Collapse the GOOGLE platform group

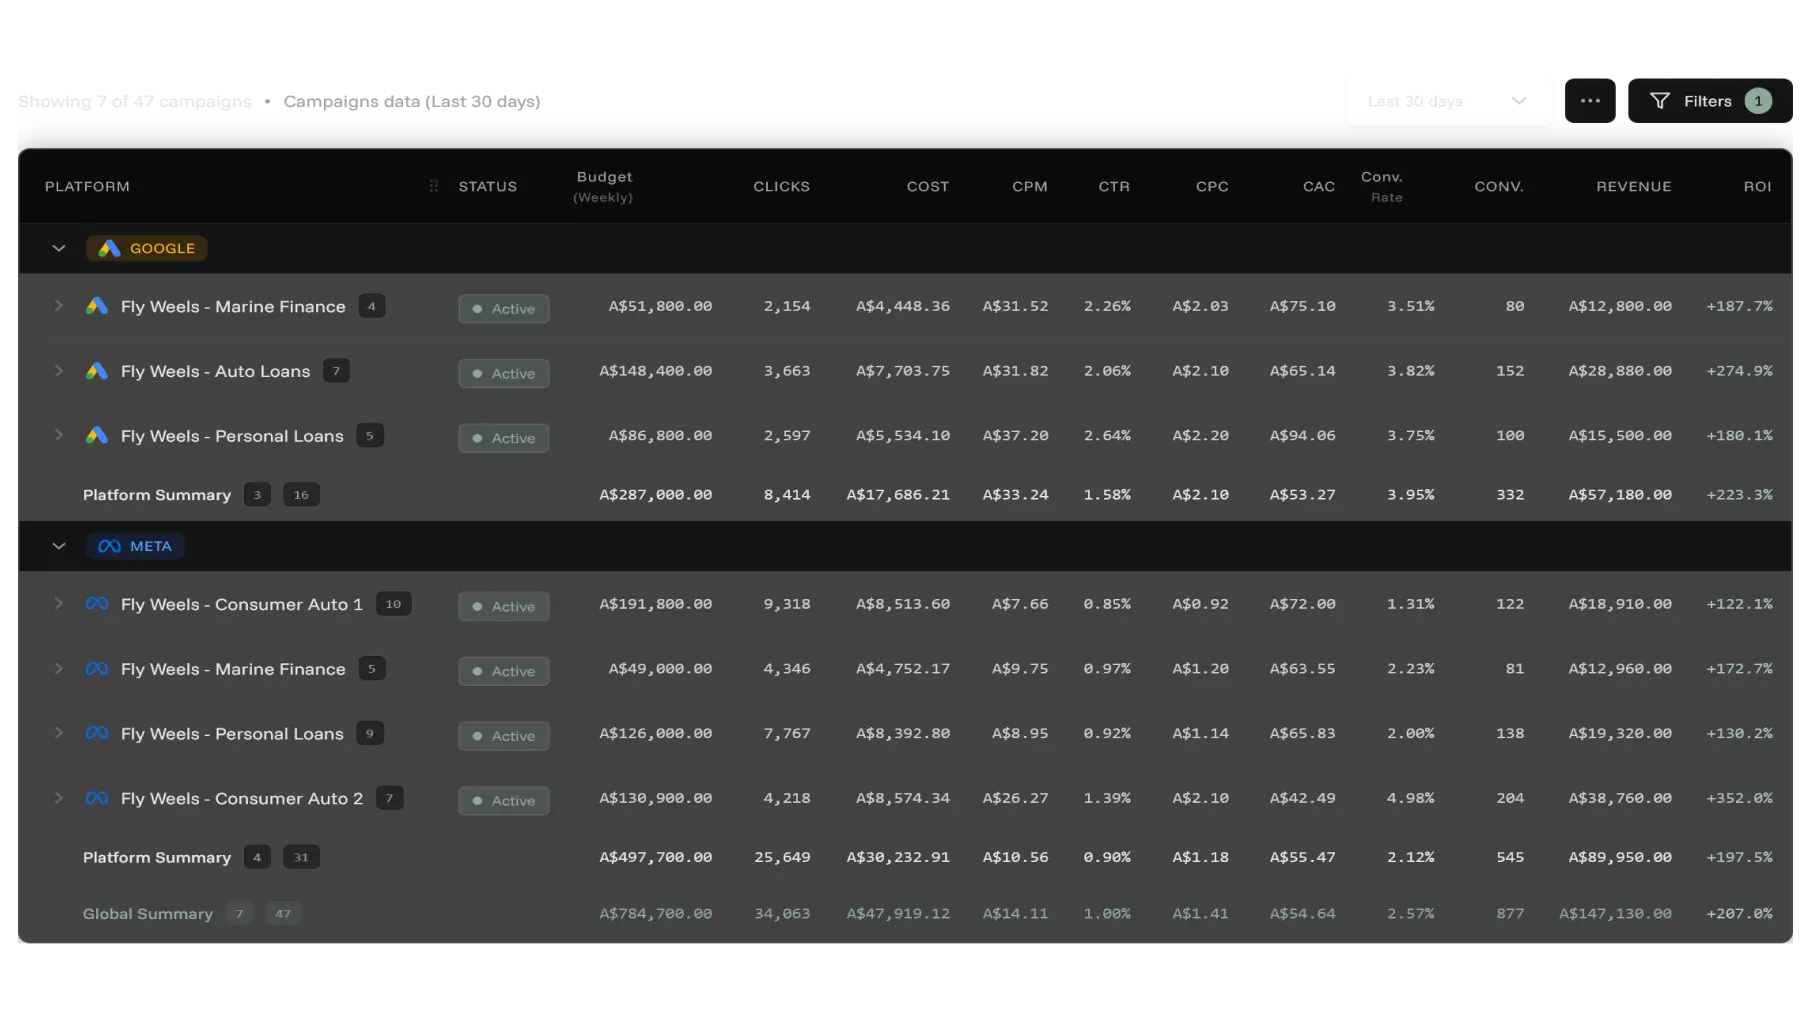[58, 248]
